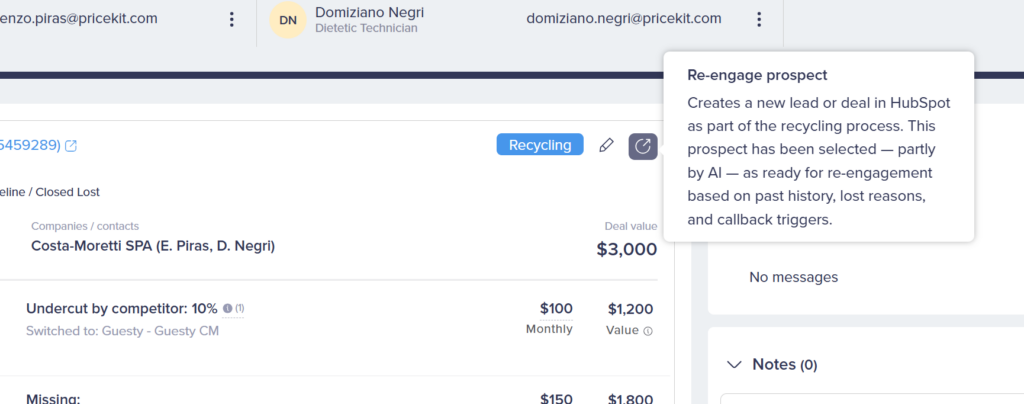Click the DN avatar for Domiziano Negri
Screen dimensions: 1024x404
click(288, 20)
